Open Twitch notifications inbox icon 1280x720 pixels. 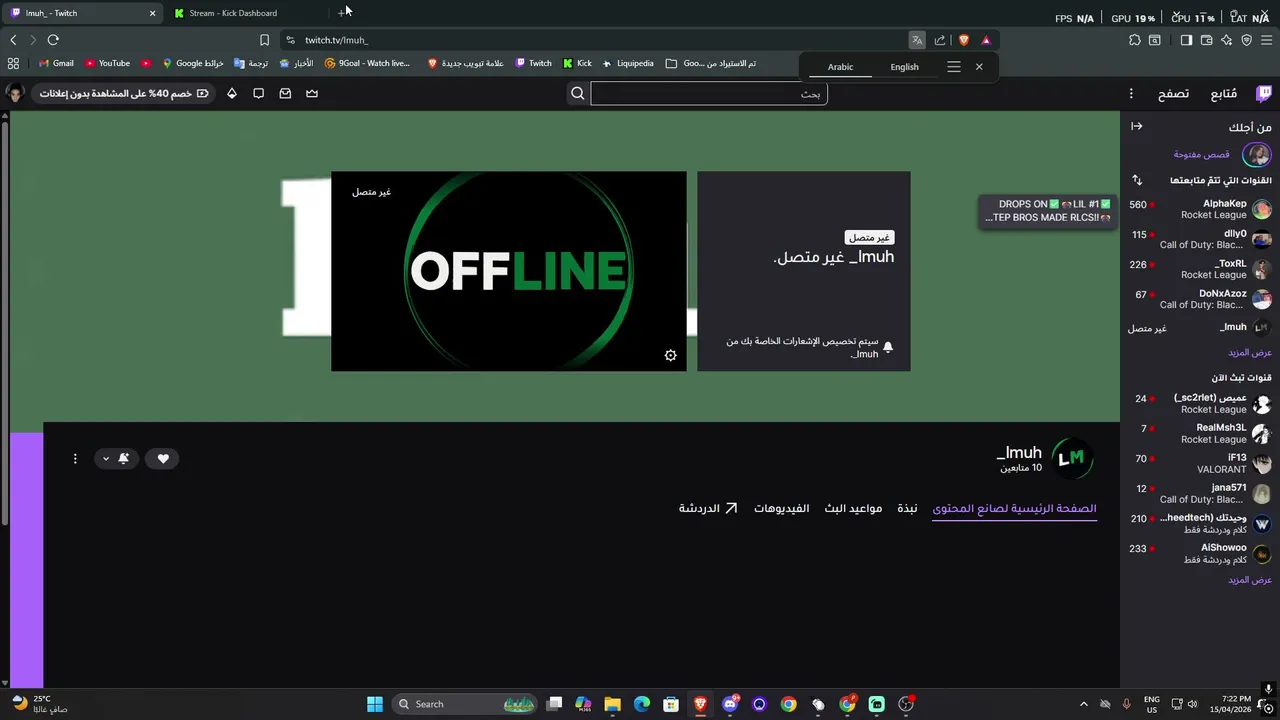tap(285, 93)
